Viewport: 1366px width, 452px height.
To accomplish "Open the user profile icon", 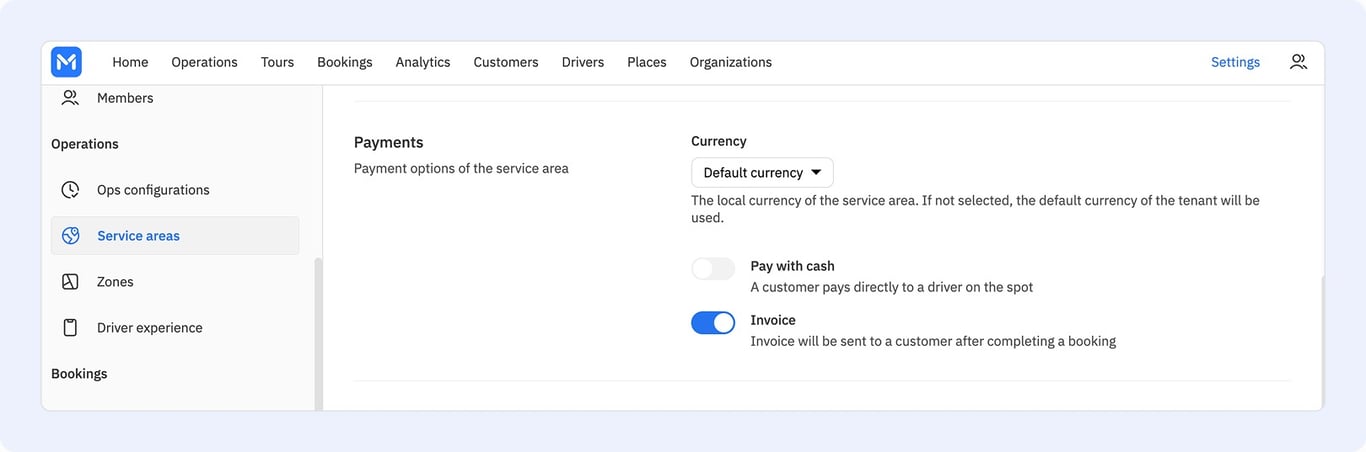I will pyautogui.click(x=1298, y=62).
